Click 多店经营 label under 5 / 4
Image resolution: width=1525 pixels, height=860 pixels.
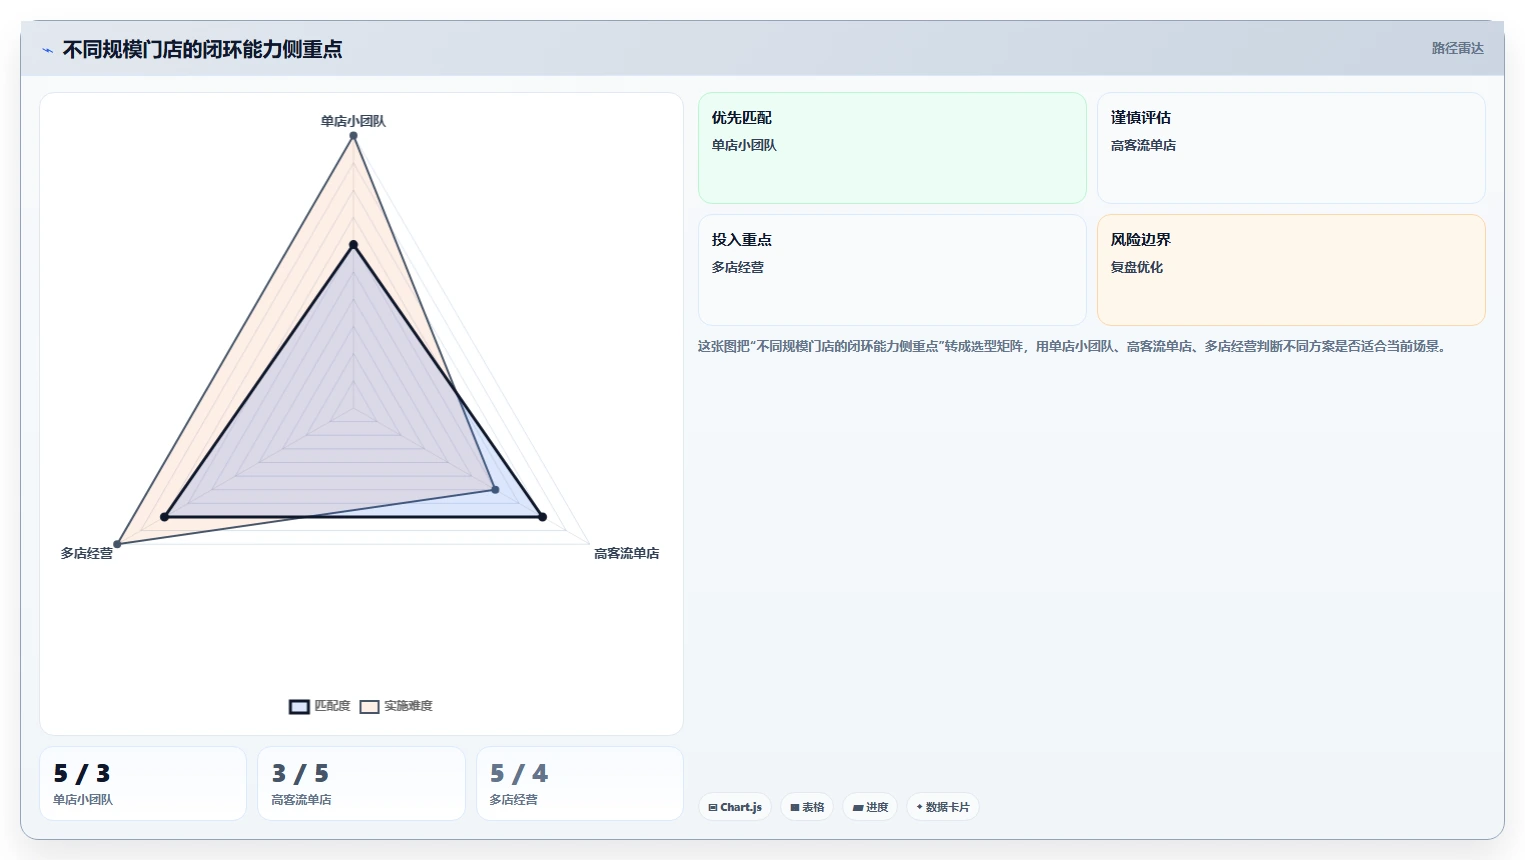pos(513,800)
